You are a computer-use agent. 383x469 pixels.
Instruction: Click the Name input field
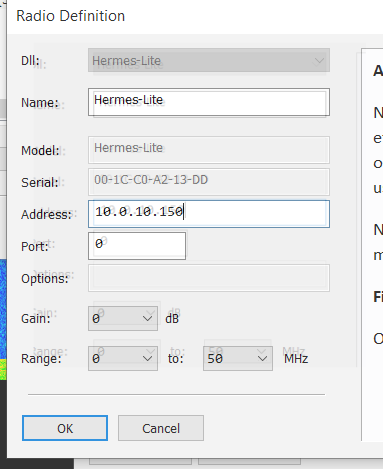coord(209,102)
